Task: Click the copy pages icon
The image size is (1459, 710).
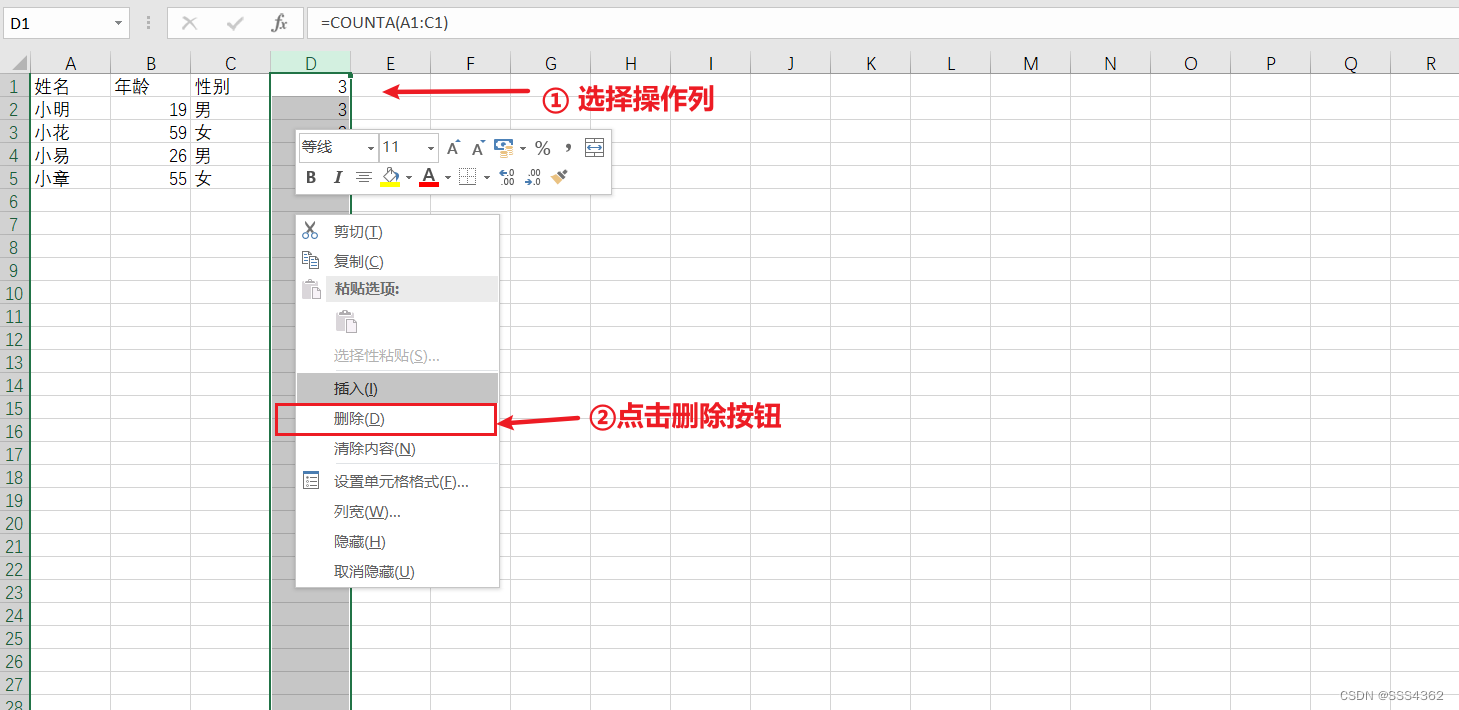Action: tap(310, 260)
